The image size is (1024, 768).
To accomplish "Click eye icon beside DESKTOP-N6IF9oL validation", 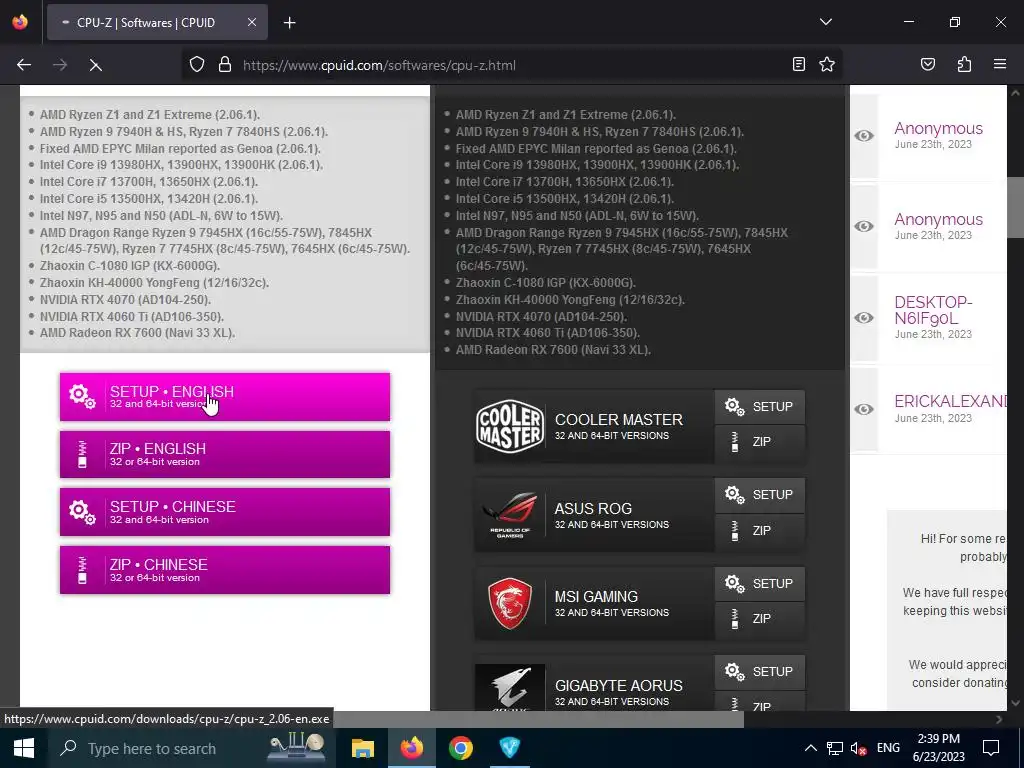I will click(x=864, y=317).
